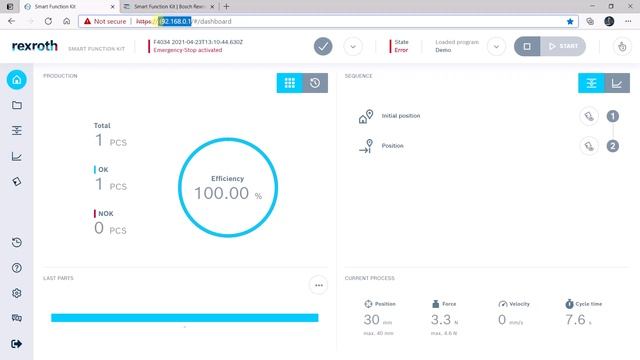The width and height of the screenshot is (640, 360).
Task: Click the Not secure warning
Action: [x=105, y=21]
